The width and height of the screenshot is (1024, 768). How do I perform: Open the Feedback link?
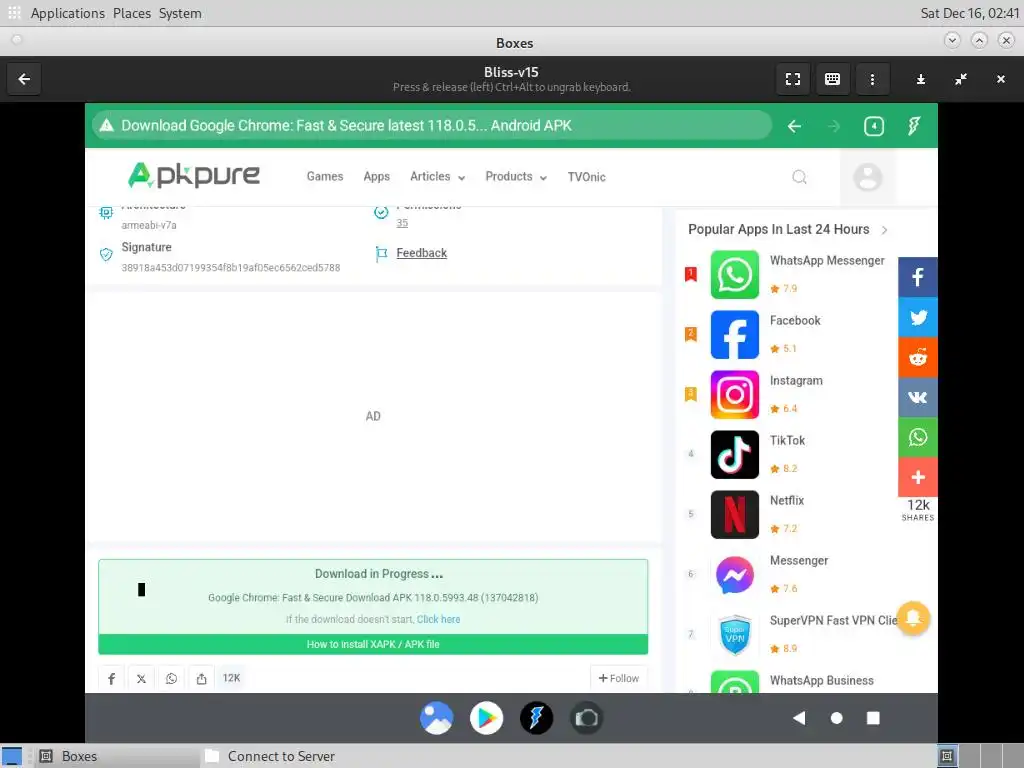(421, 253)
